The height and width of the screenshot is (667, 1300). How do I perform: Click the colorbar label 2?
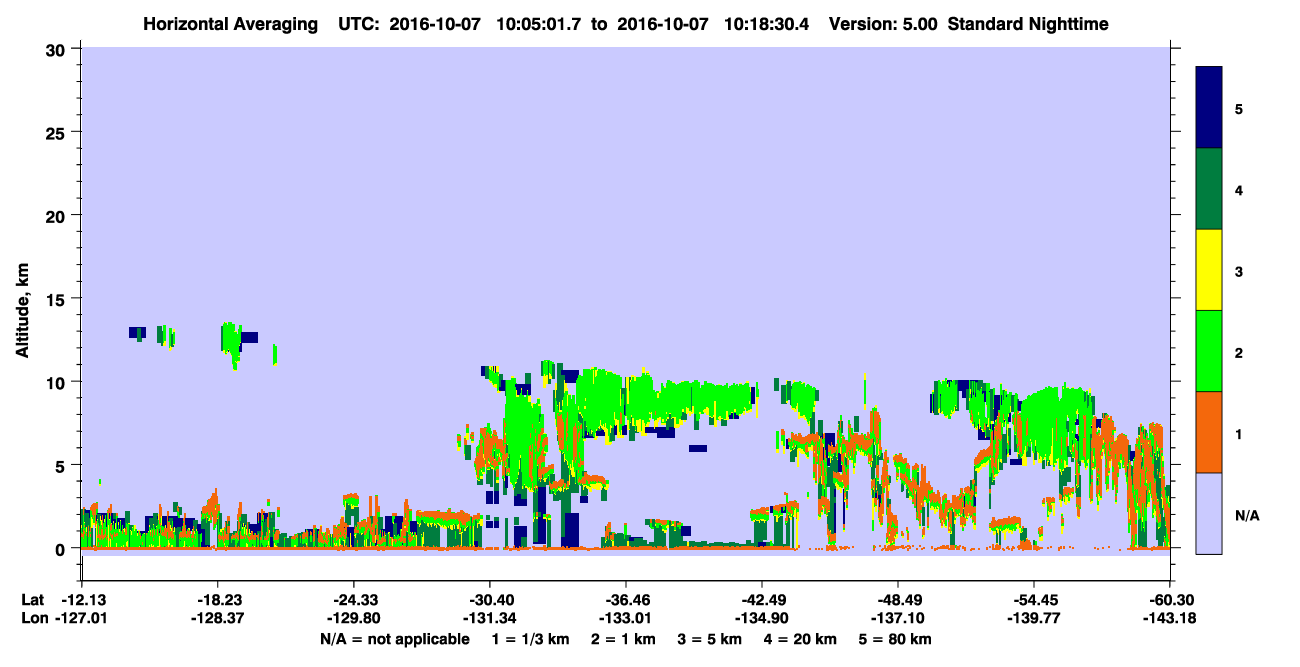[x=1239, y=352]
